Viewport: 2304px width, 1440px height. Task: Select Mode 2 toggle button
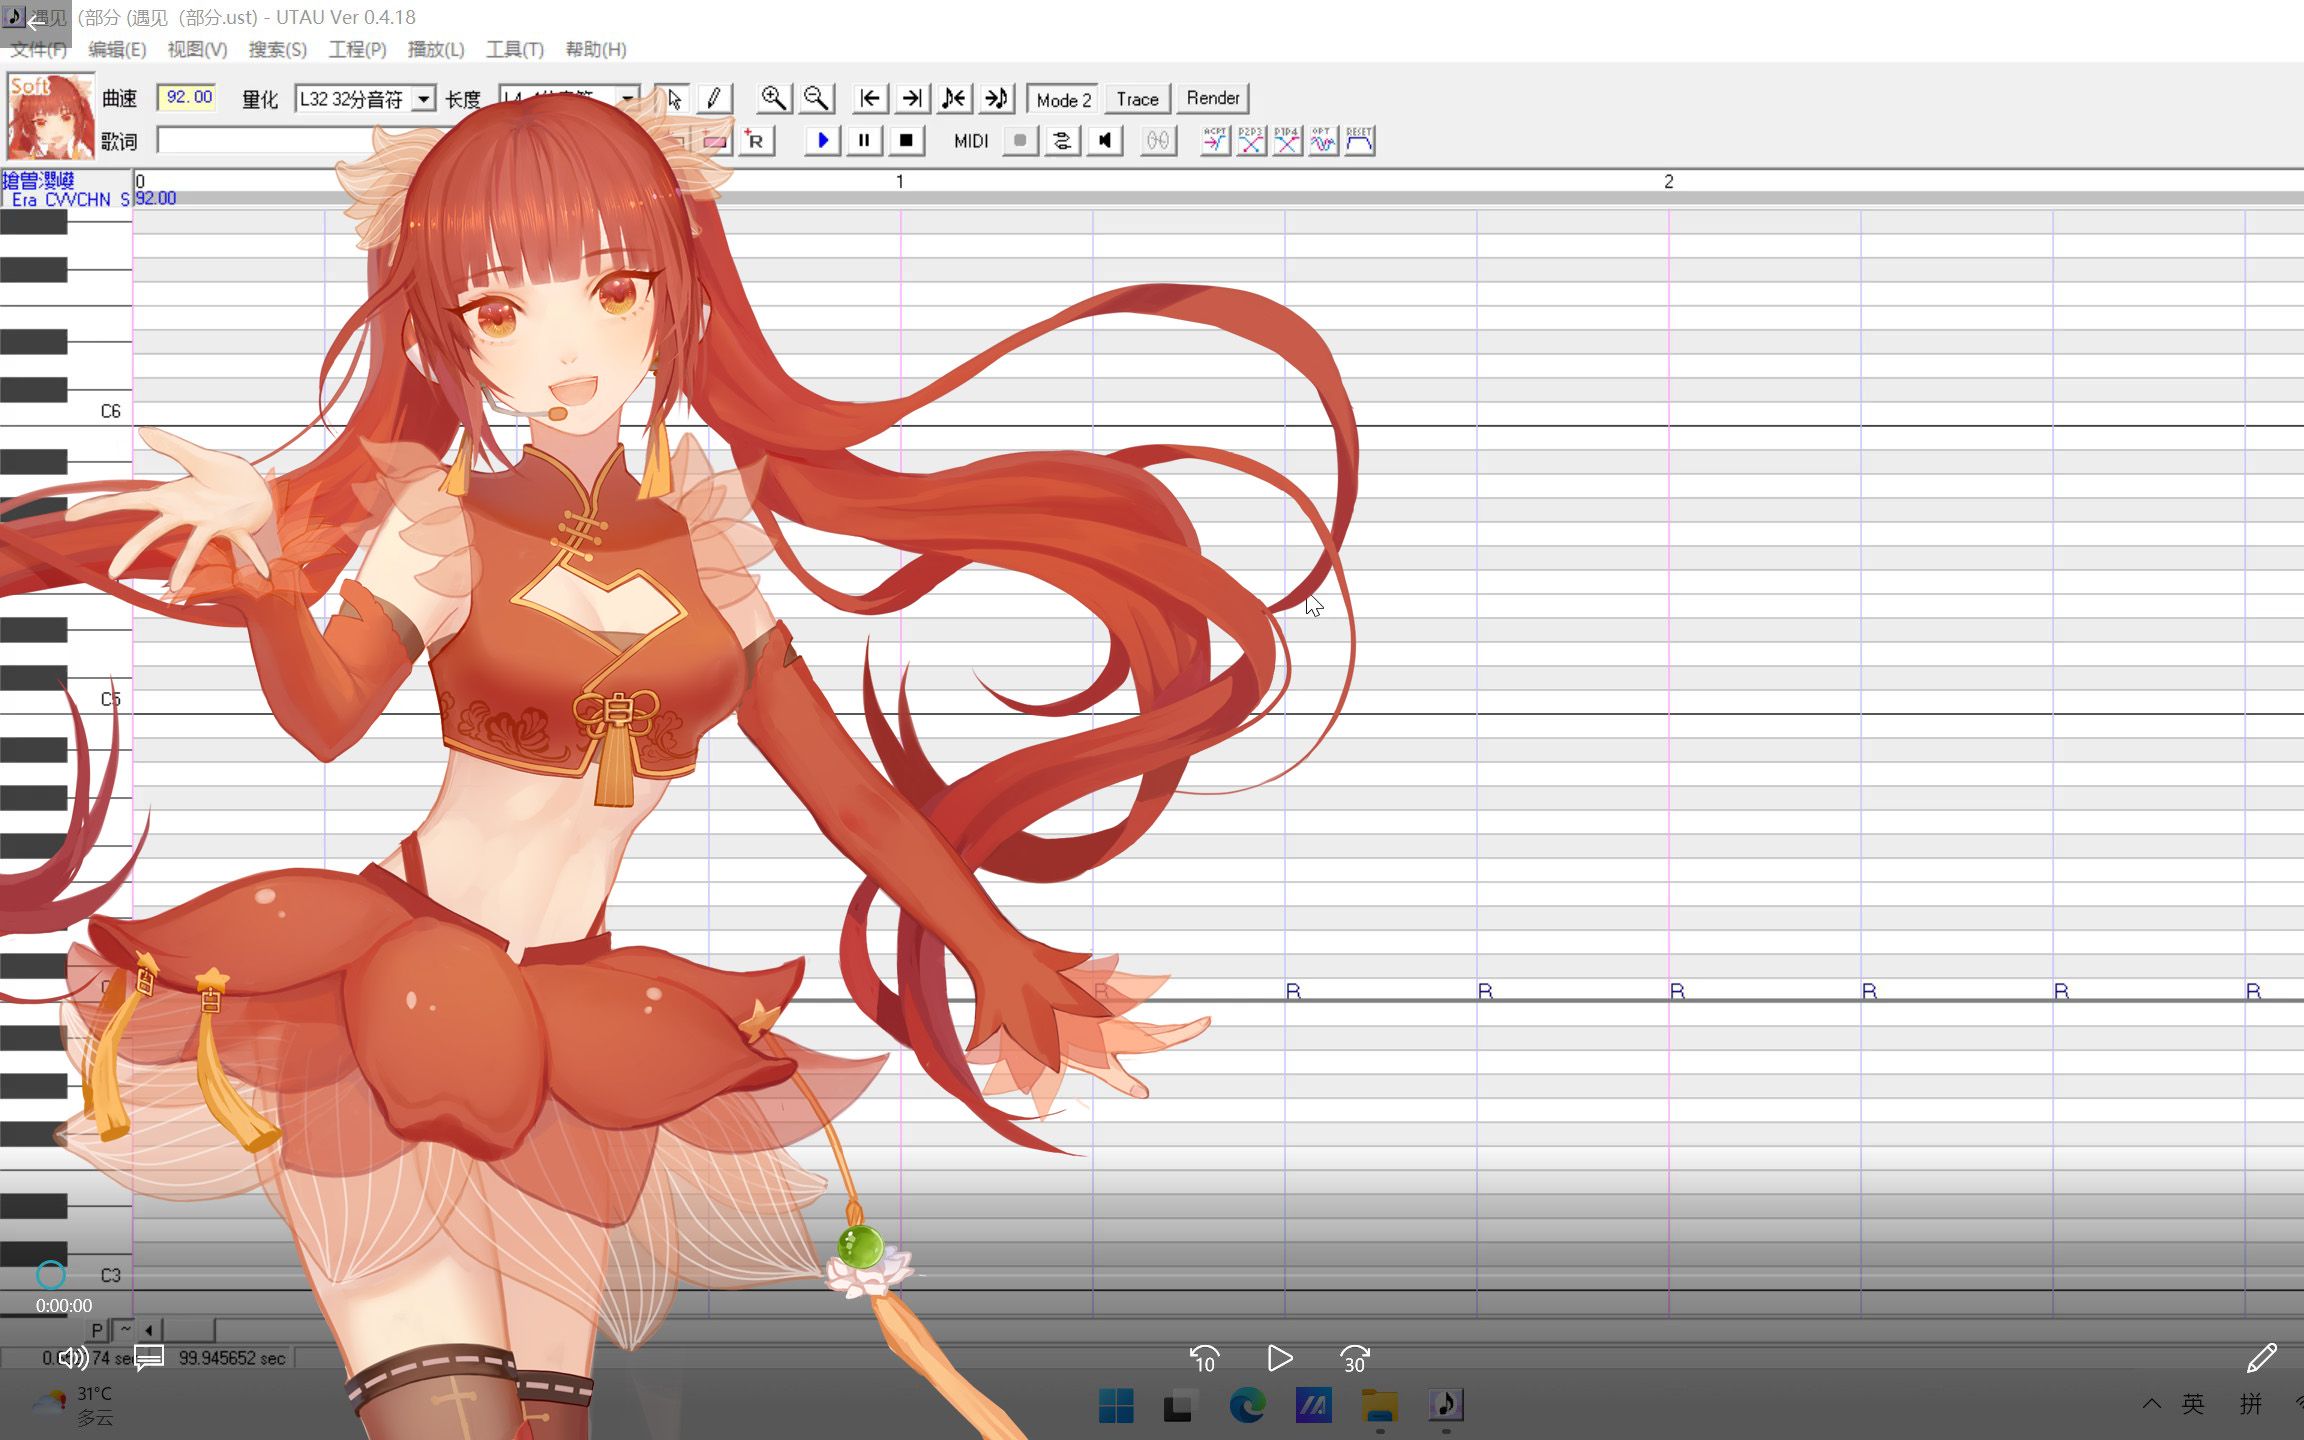coord(1063,98)
